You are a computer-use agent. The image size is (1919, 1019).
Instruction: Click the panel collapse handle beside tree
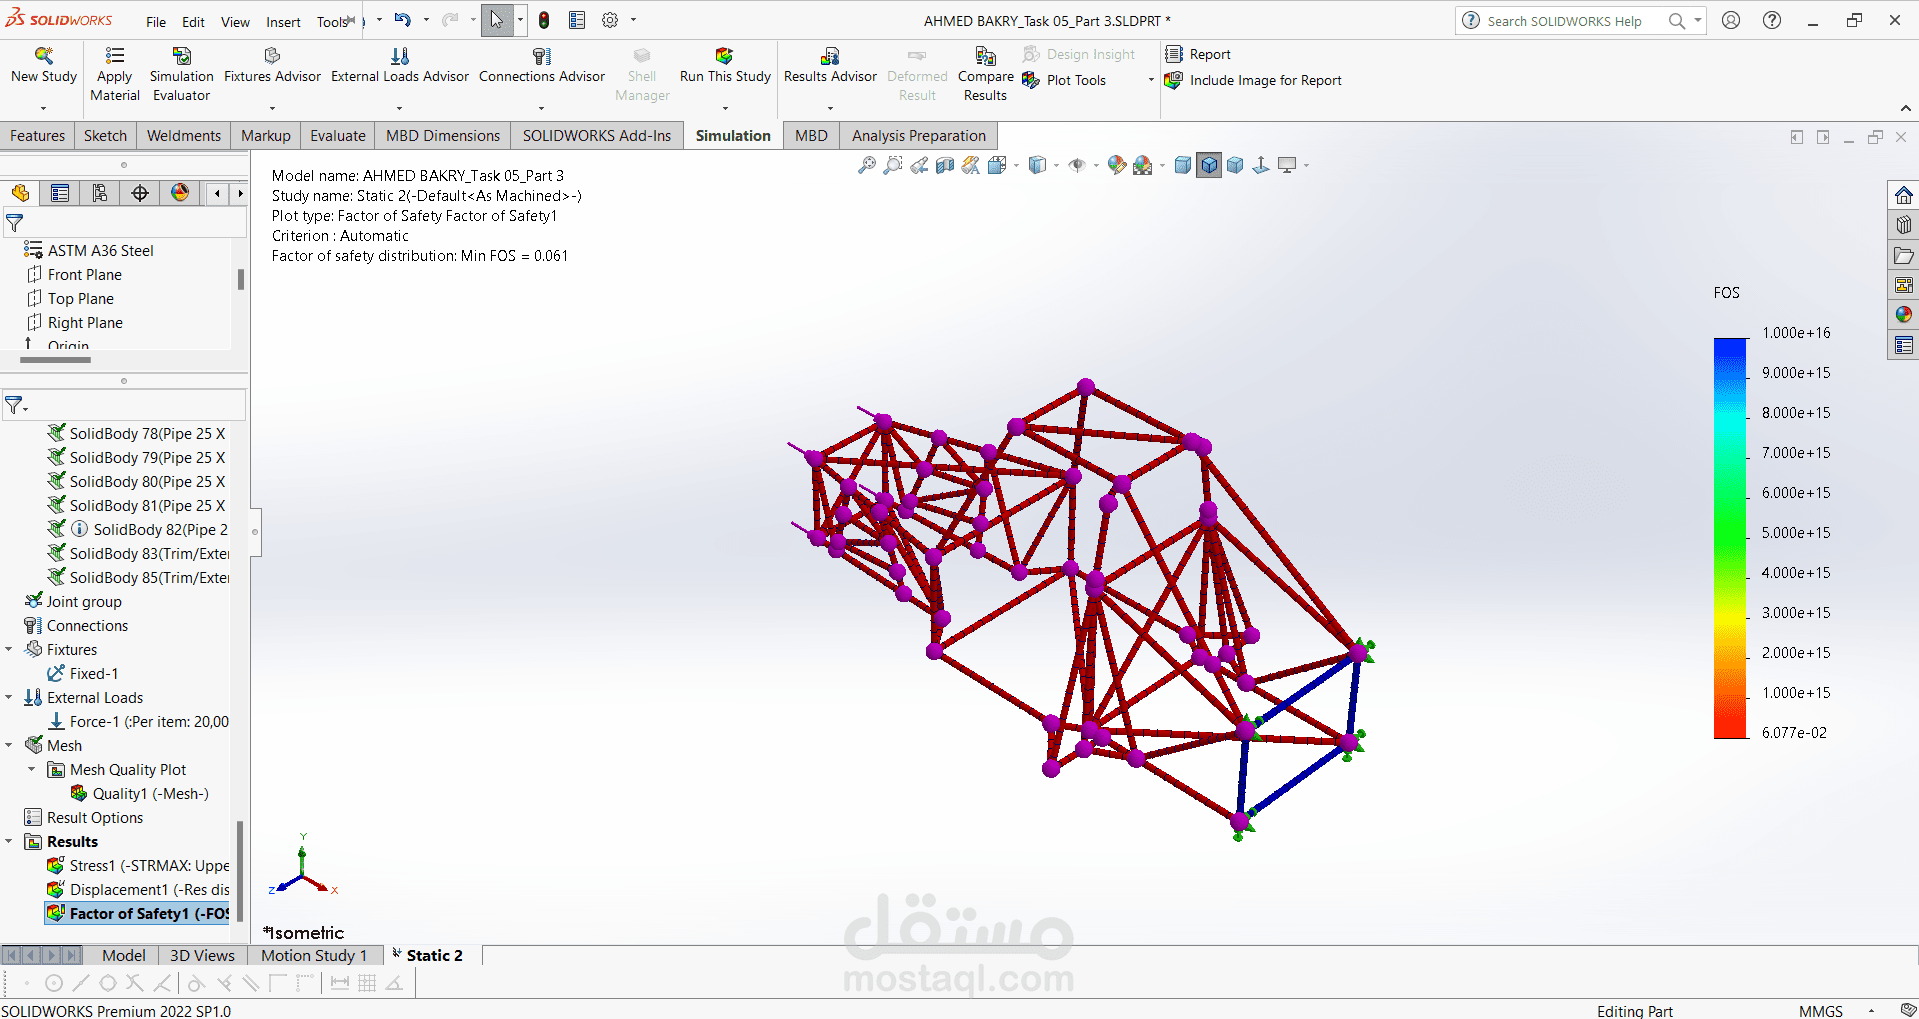[x=255, y=531]
